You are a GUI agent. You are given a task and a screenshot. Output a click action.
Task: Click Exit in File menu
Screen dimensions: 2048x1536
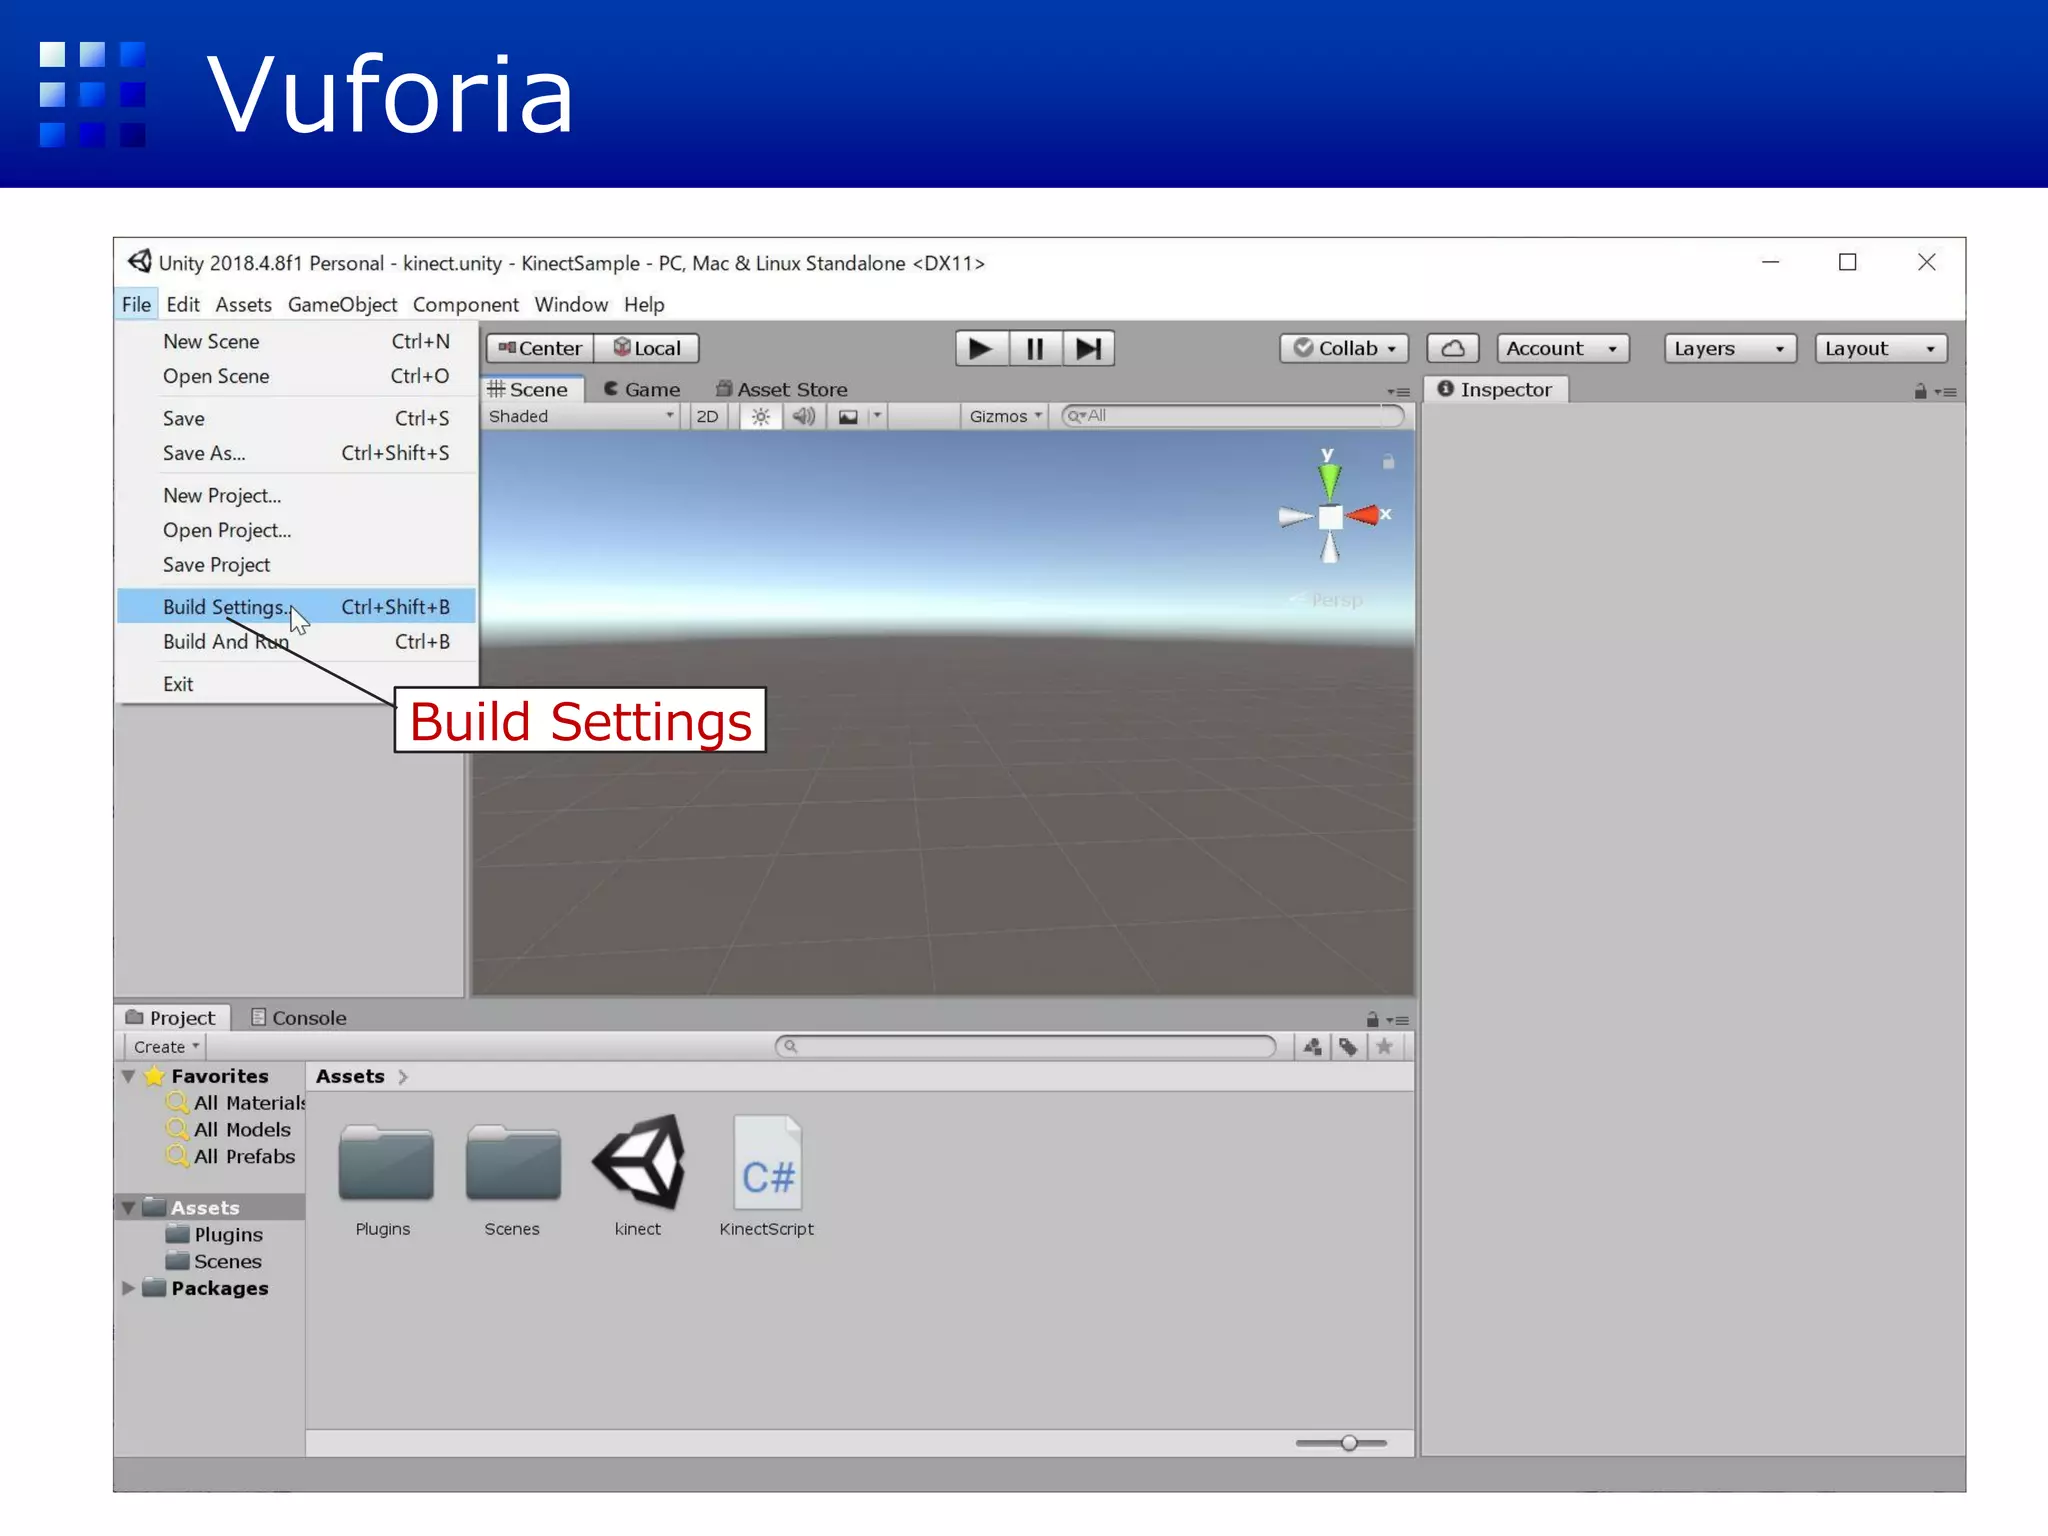pos(296,684)
